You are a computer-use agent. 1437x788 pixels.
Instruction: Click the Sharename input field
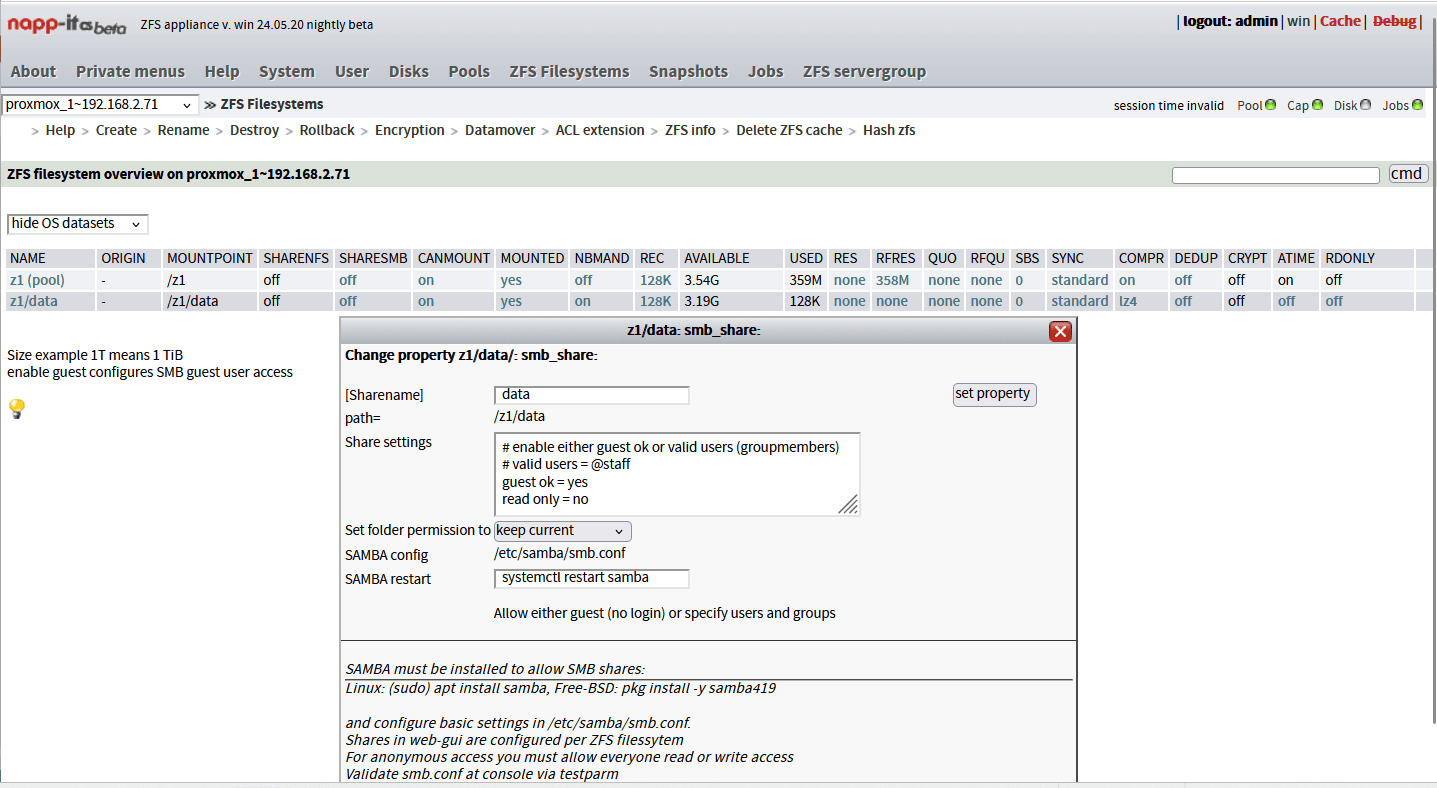pyautogui.click(x=592, y=395)
